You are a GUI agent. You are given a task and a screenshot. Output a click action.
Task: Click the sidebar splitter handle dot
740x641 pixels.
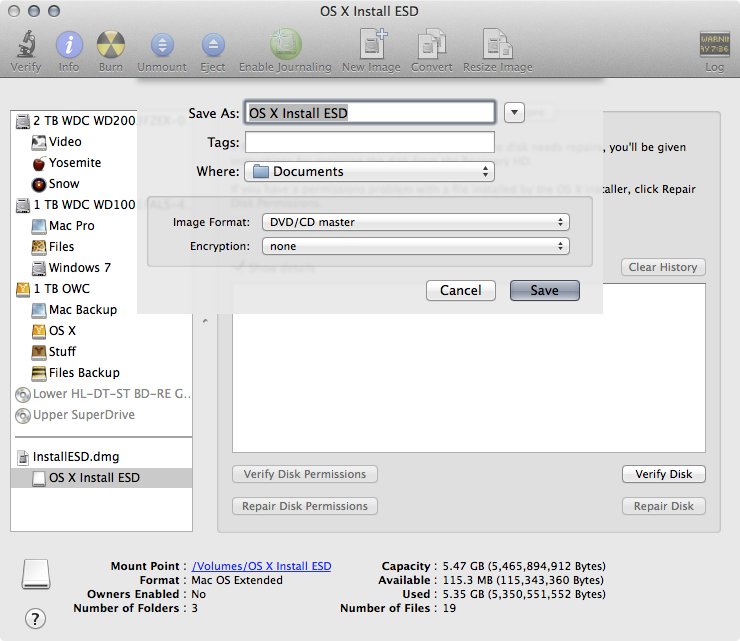205,321
